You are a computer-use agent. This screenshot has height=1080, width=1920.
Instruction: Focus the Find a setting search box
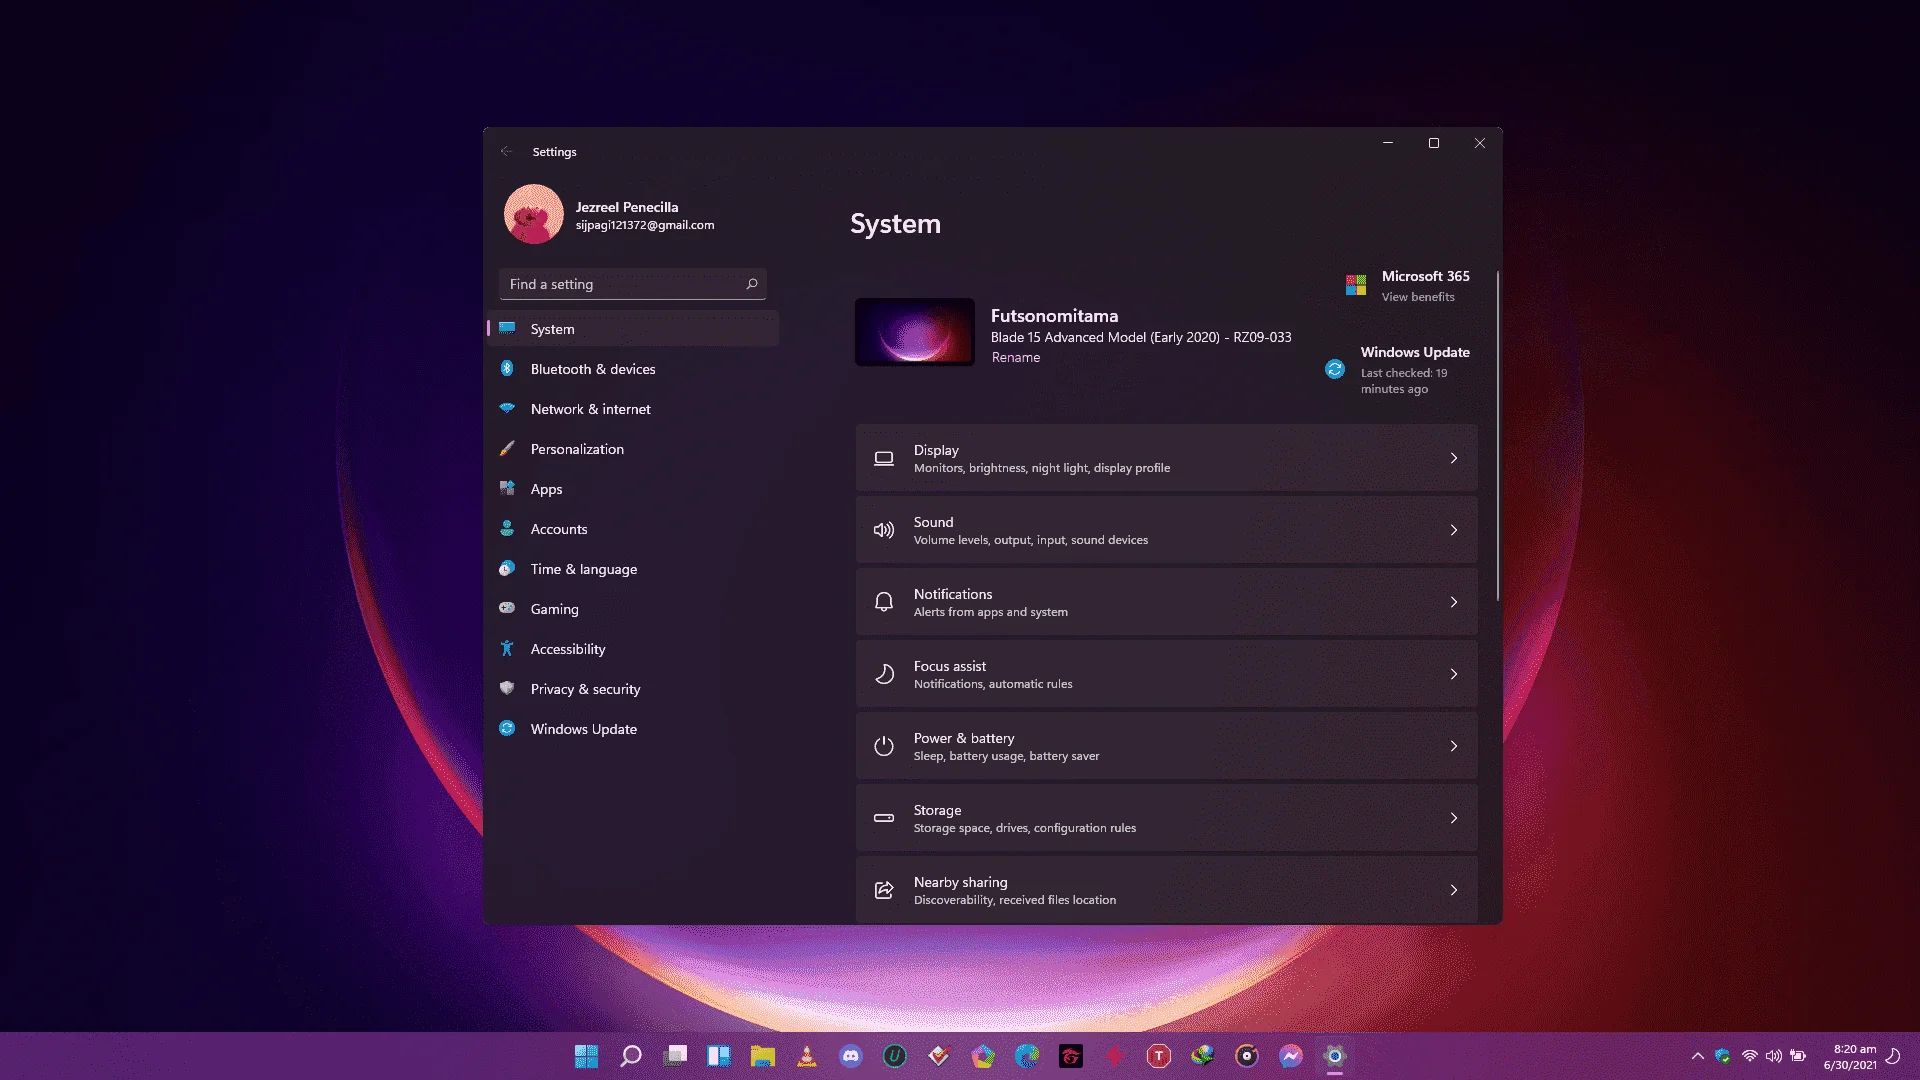[632, 284]
